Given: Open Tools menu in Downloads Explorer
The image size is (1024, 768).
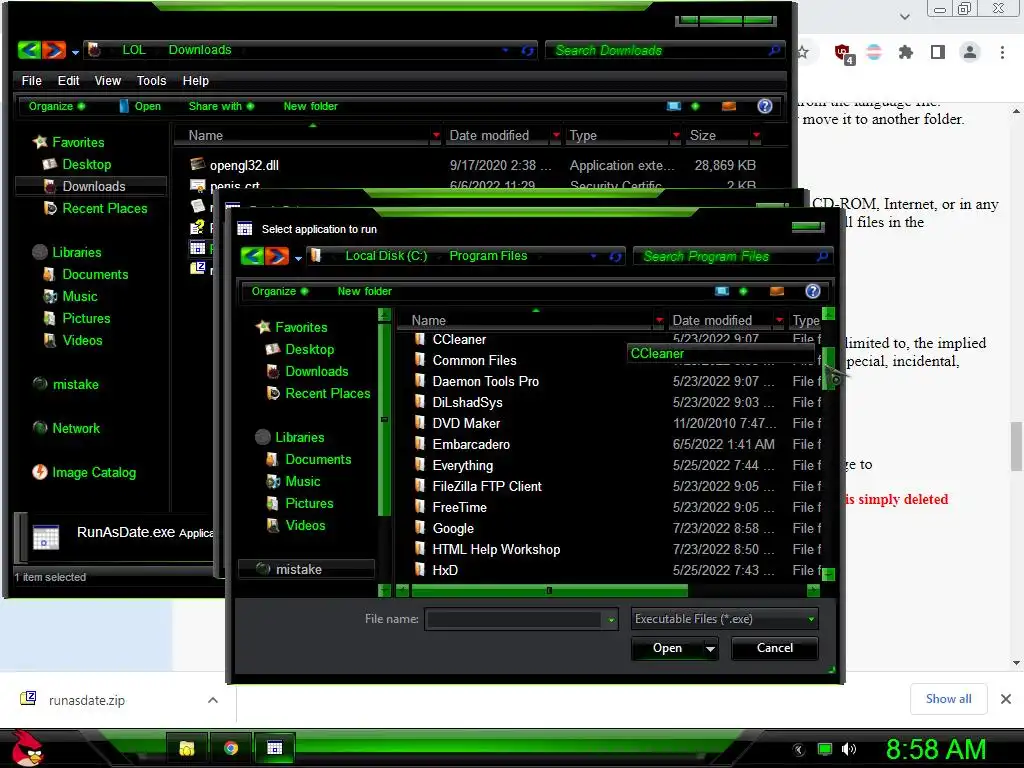Looking at the screenshot, I should [151, 80].
